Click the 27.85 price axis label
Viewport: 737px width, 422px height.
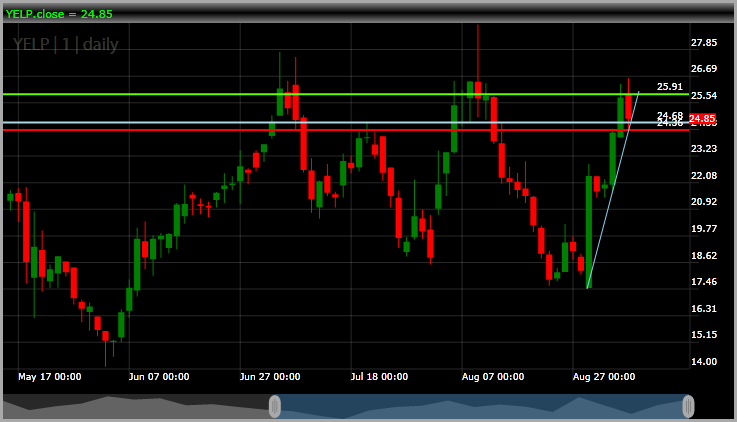704,43
